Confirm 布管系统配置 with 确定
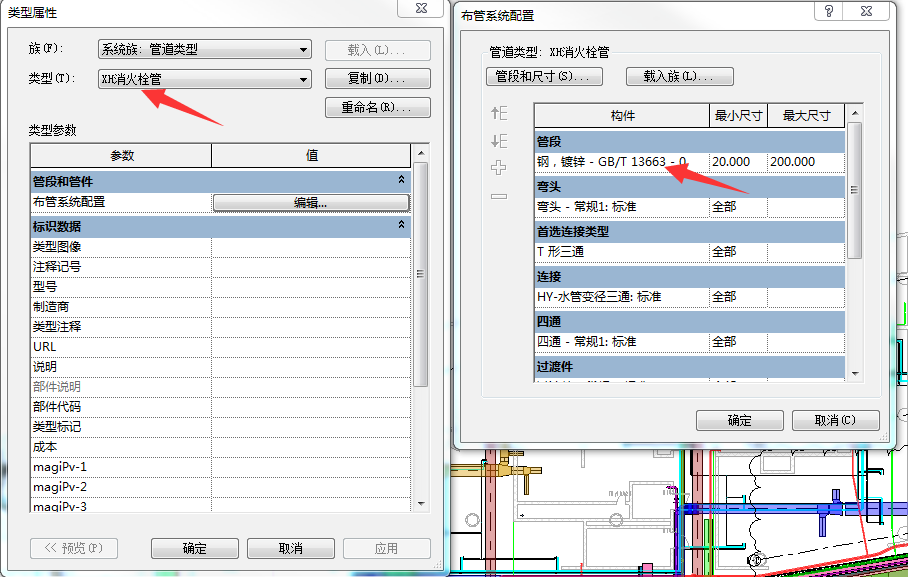Screen dimensions: 908x577 739,421
